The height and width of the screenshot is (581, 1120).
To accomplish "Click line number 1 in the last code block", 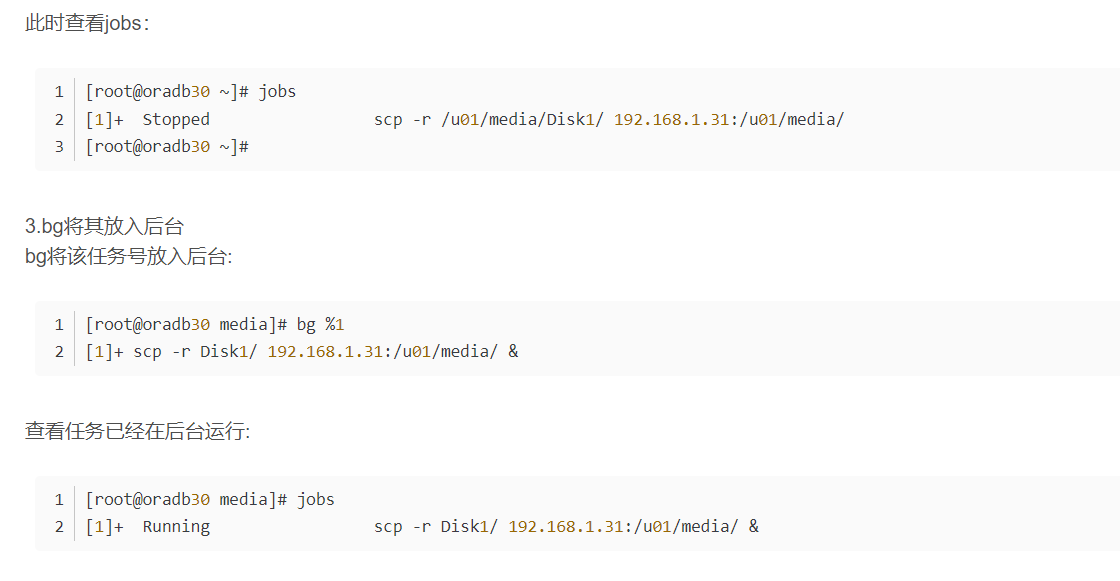I will [59, 500].
